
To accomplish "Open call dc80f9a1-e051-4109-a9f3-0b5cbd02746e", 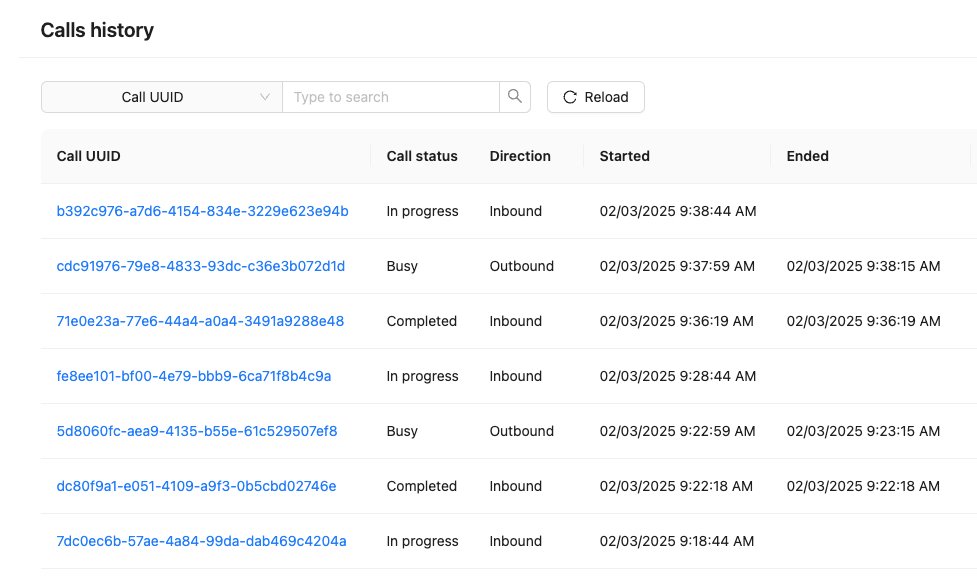I will point(196,486).
